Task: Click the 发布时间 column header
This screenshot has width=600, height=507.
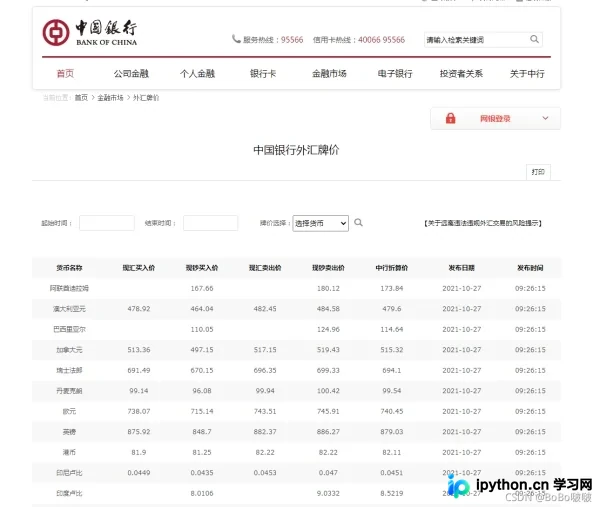Action: tap(530, 268)
